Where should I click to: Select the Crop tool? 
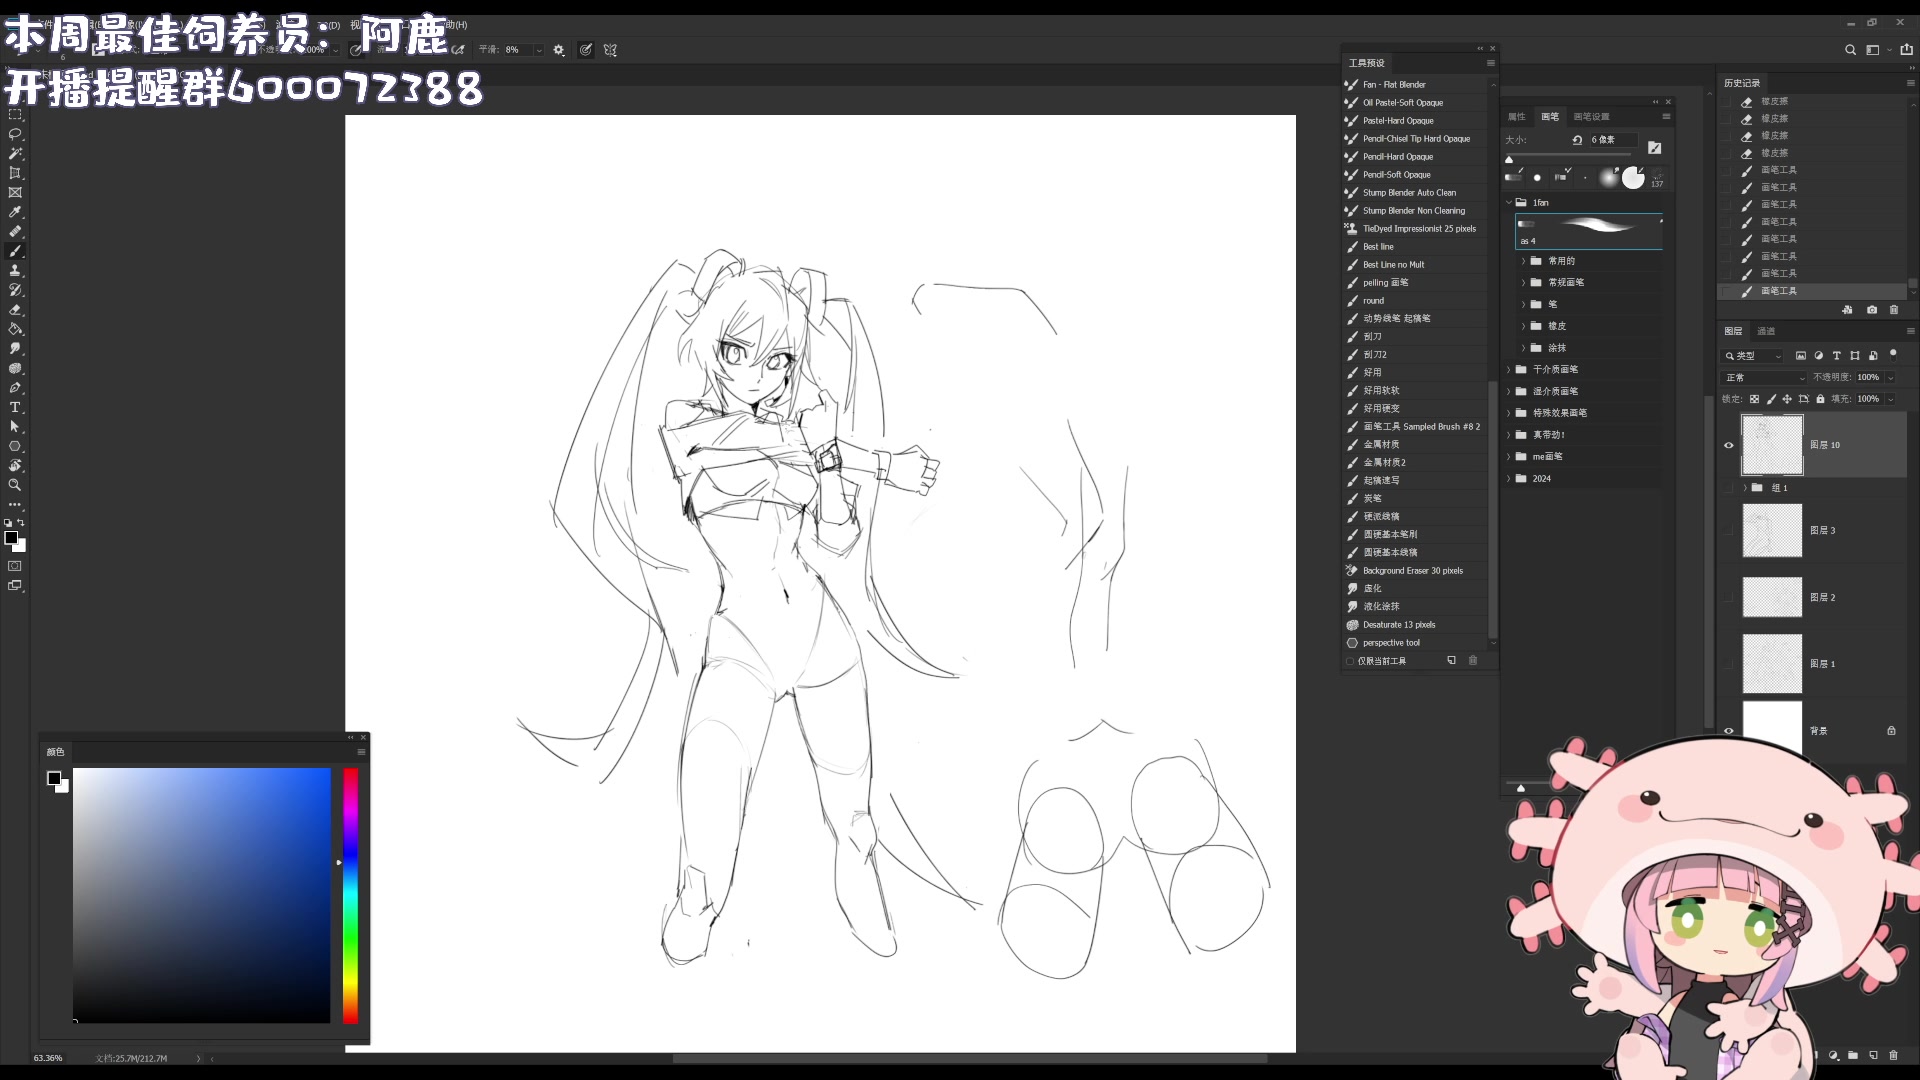tap(15, 173)
